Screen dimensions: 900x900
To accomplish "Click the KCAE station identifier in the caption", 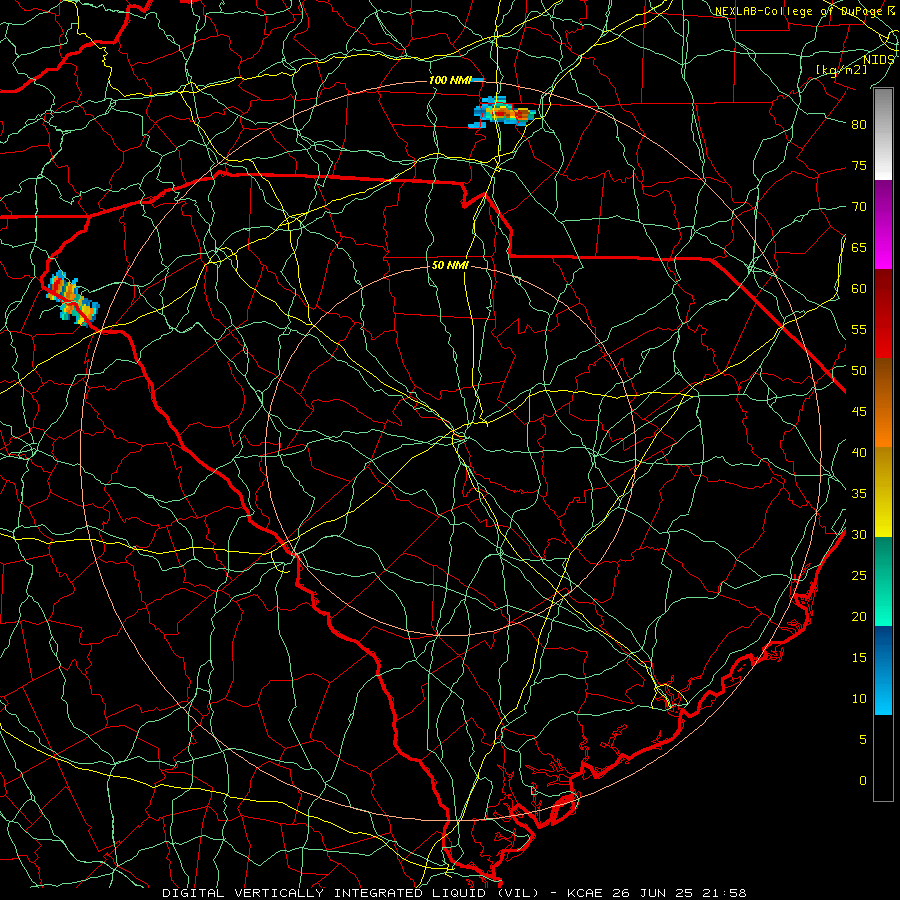I will [x=585, y=893].
